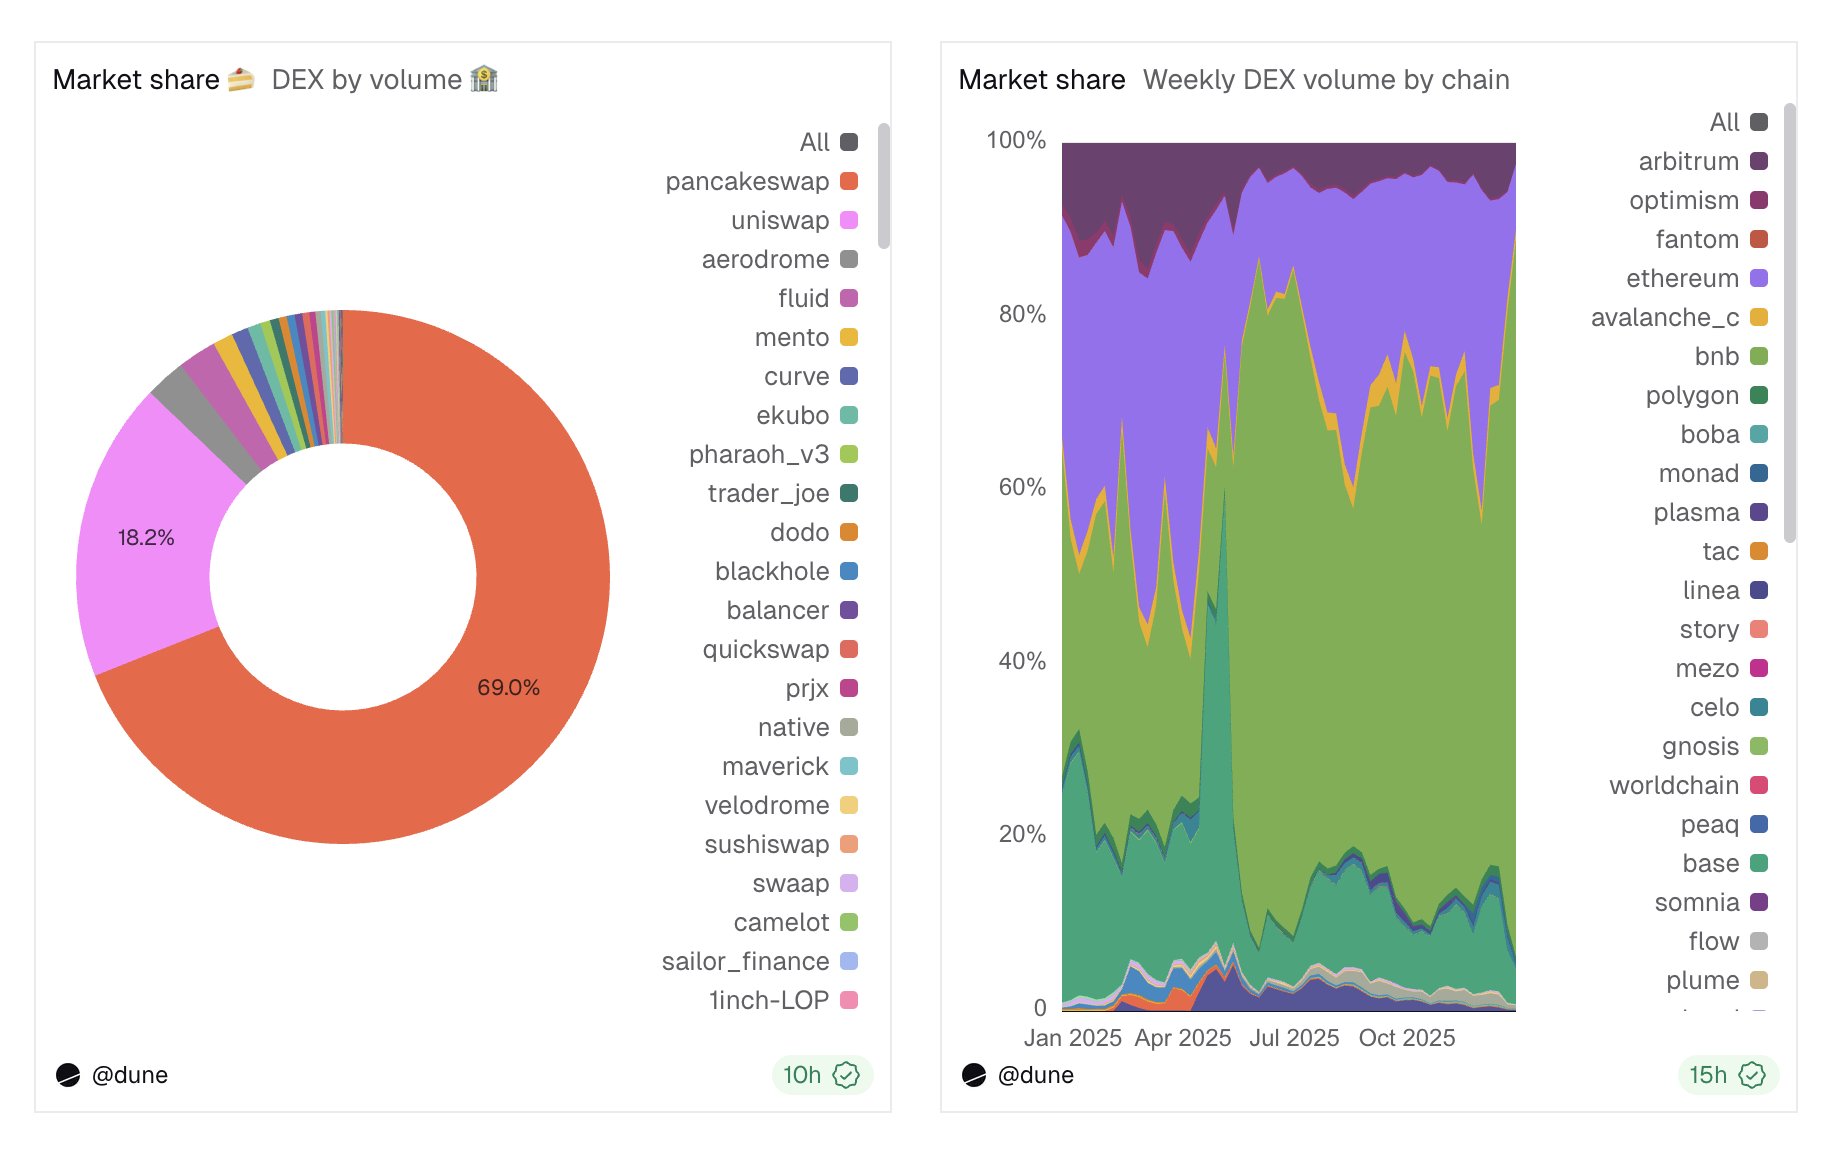Viewport: 1834px width, 1152px height.
Task: Open the @dune link under the donut chart
Action: 130,1075
